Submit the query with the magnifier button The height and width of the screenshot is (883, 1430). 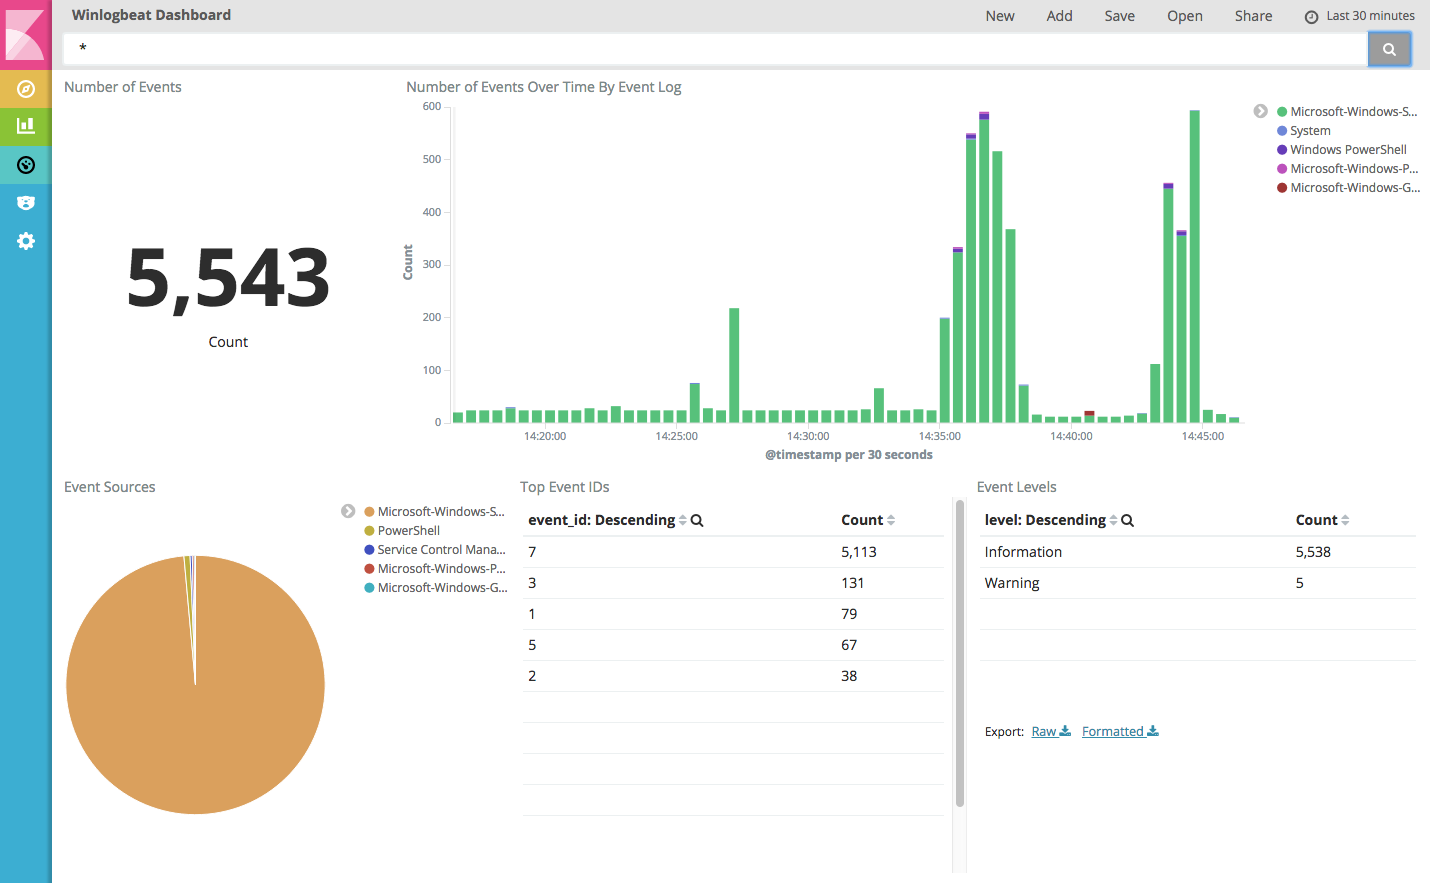point(1389,48)
